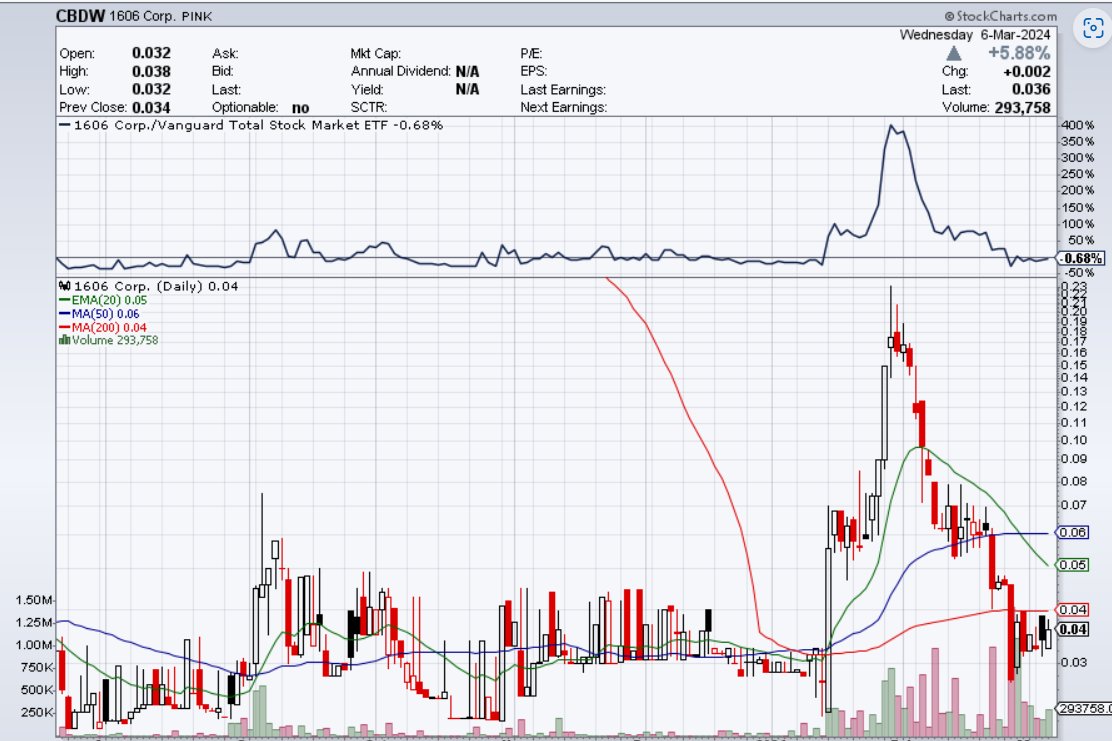Click the image lens scan icon
Image resolution: width=1112 pixels, height=741 pixels.
click(1093, 28)
